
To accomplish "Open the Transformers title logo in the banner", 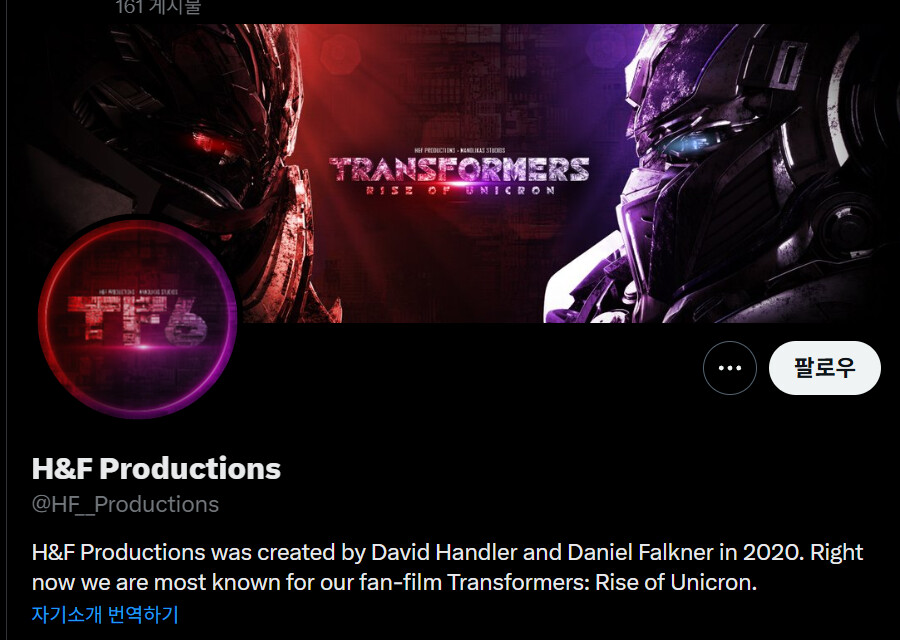I will [459, 170].
